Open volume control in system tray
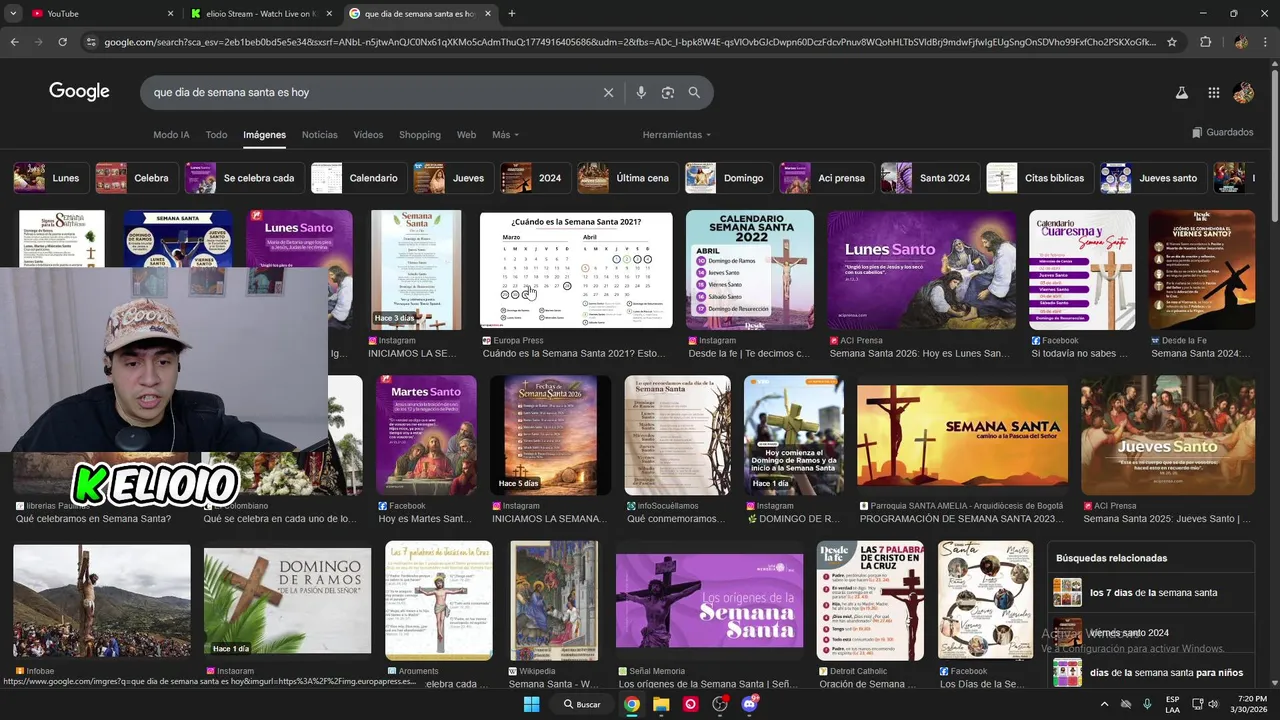 point(1214,704)
